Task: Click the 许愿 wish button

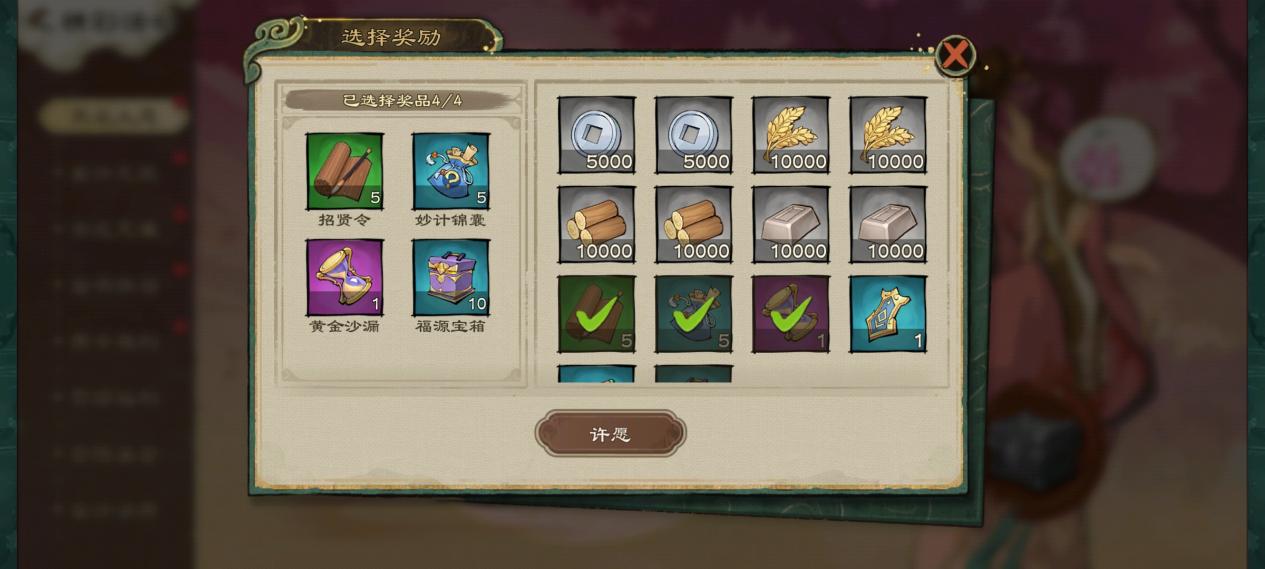Action: point(610,434)
